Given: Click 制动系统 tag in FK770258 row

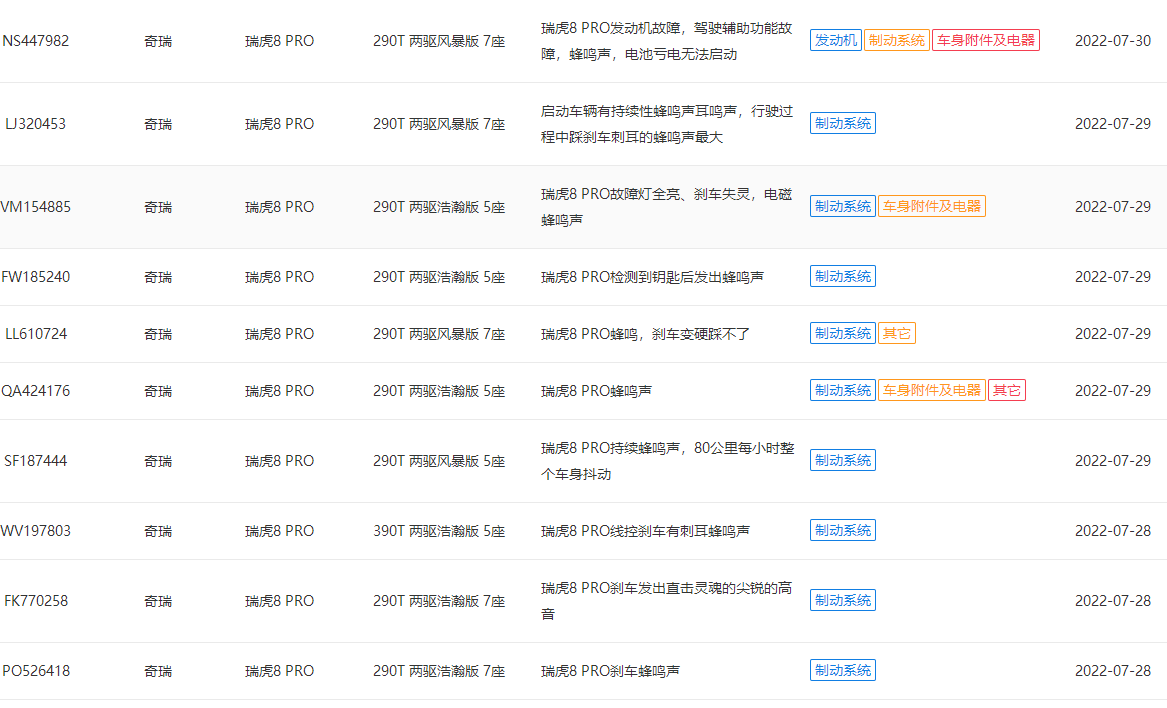Looking at the screenshot, I should (x=842, y=601).
